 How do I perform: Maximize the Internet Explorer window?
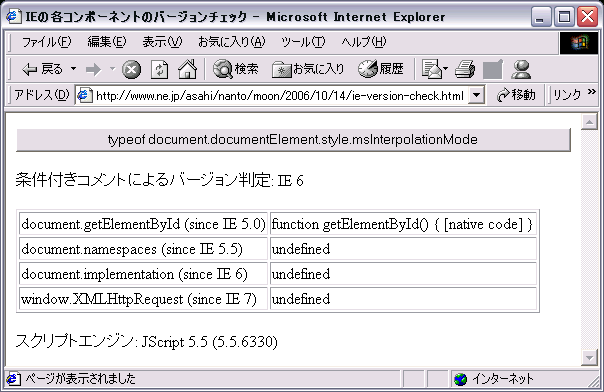pos(564,17)
